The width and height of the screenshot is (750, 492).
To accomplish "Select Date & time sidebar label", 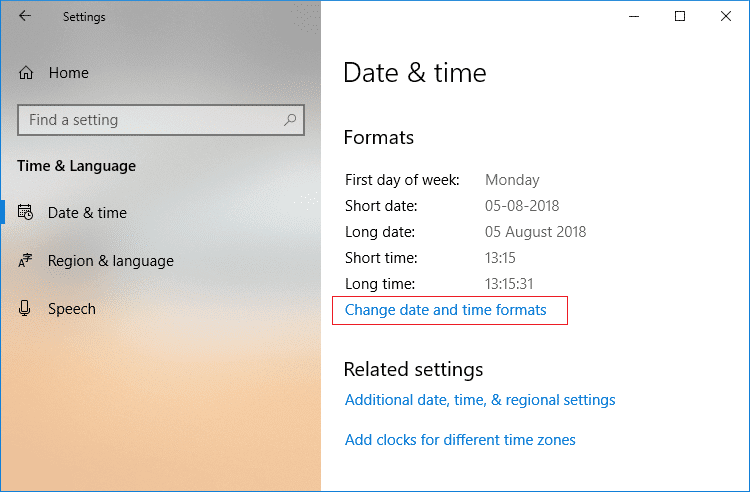I will pyautogui.click(x=87, y=213).
